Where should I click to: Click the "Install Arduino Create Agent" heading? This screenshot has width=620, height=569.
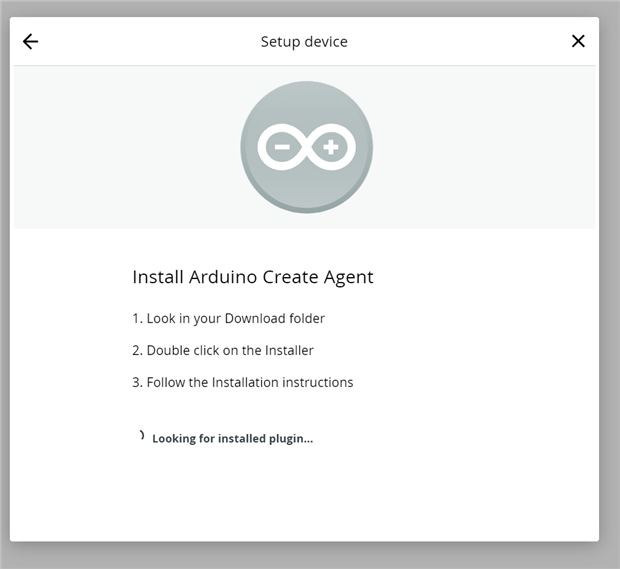252,277
